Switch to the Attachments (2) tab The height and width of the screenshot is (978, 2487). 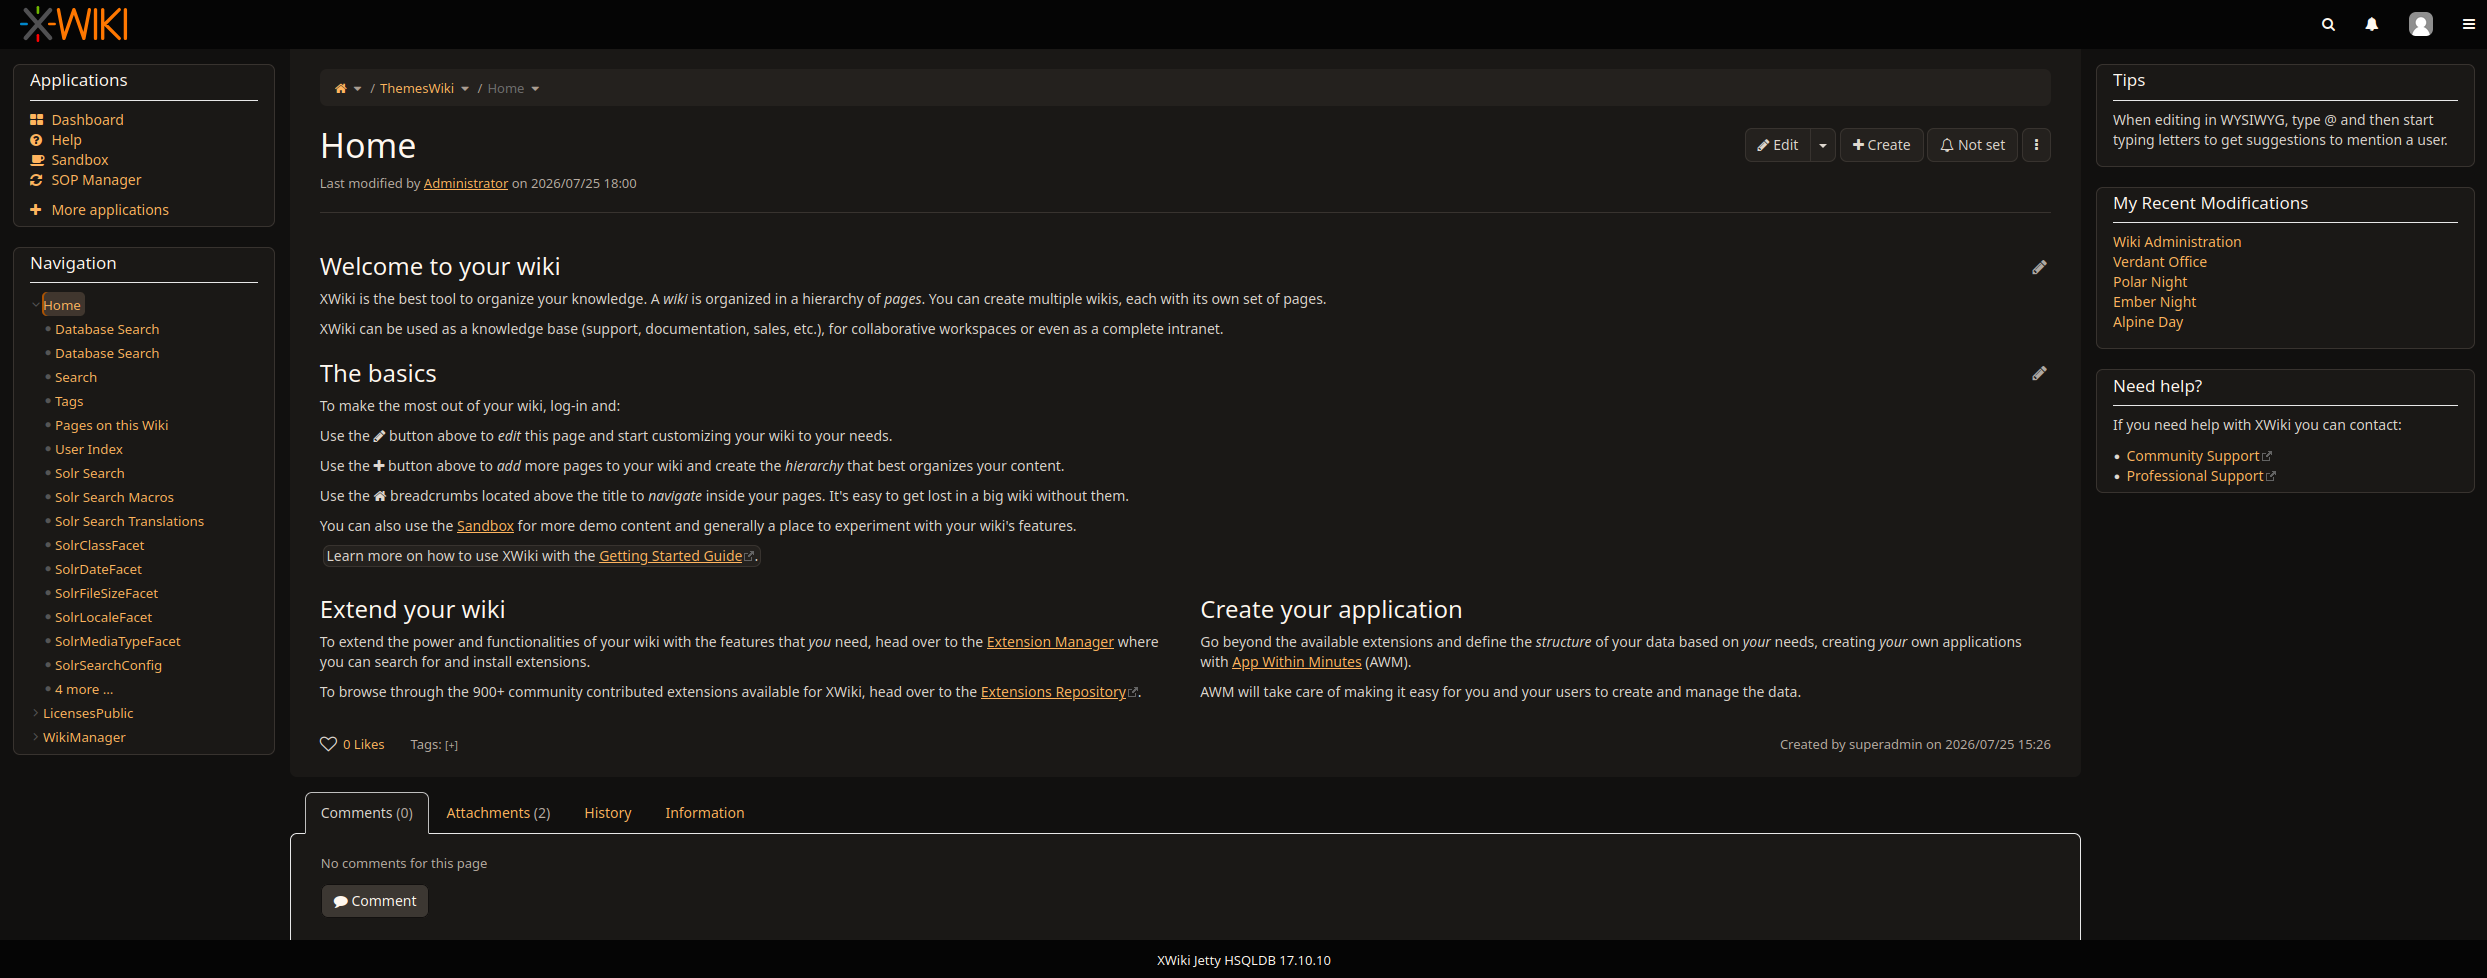click(498, 813)
